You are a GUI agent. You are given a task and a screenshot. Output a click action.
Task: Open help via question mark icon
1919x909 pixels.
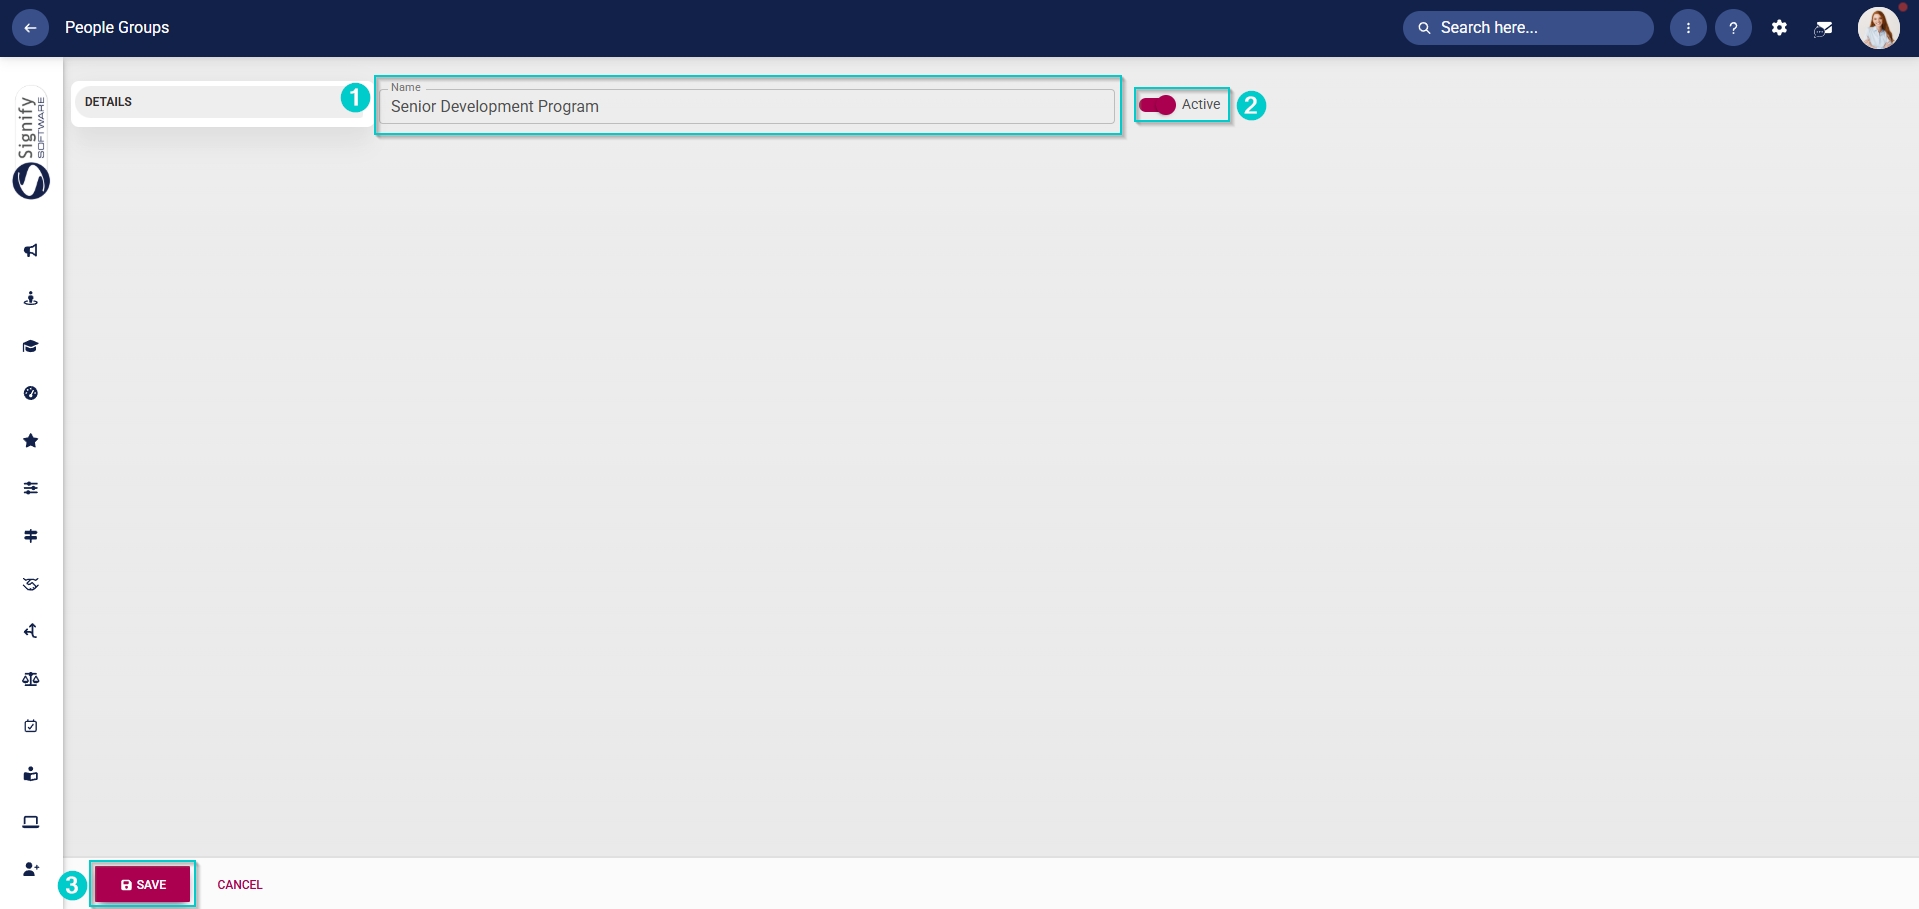pos(1733,28)
